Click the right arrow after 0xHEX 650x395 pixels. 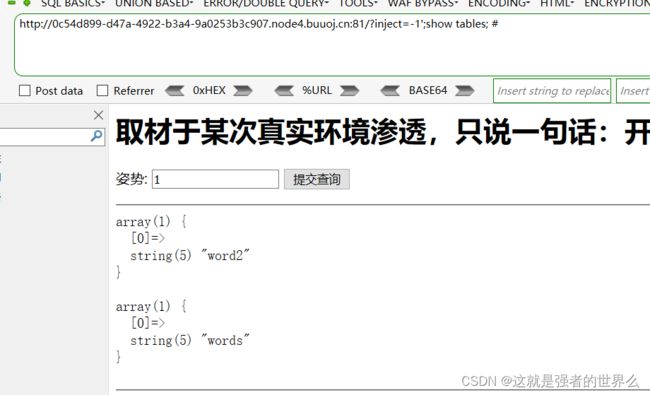coord(243,90)
